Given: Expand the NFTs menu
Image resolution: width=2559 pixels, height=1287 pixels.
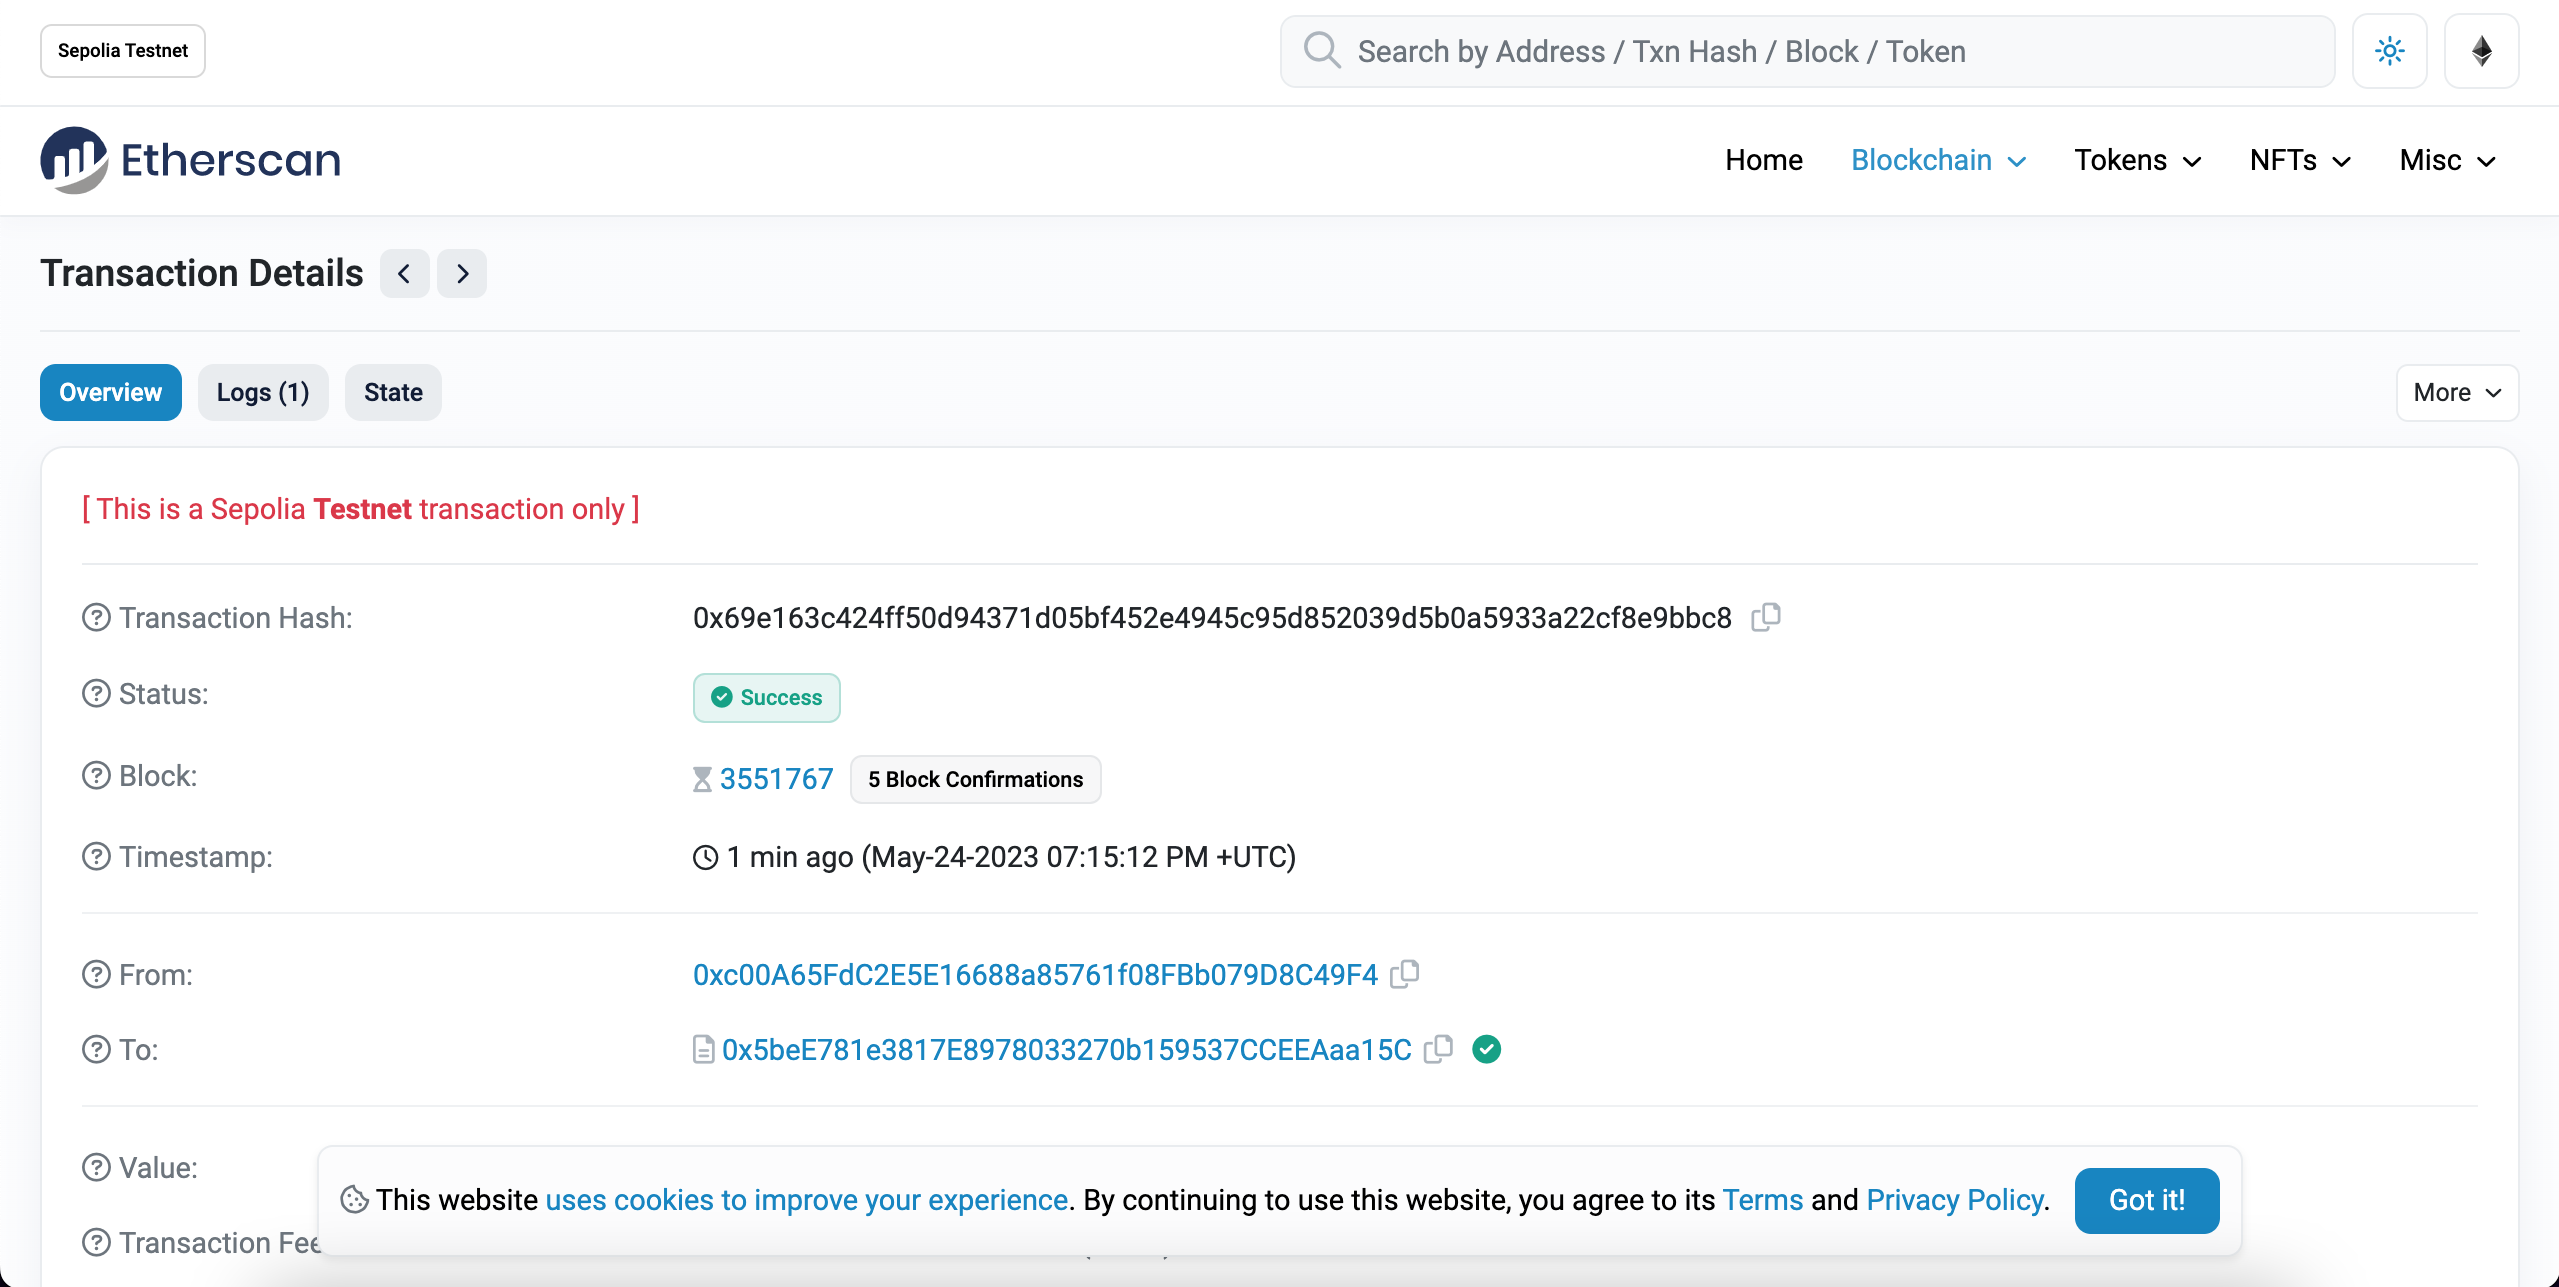Looking at the screenshot, I should click(2297, 160).
